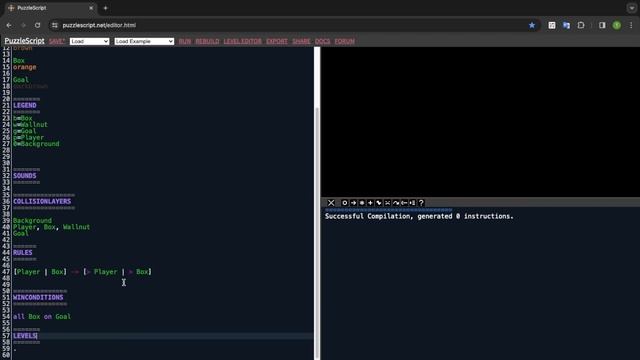This screenshot has width=640, height=360.
Task: Click the PuzzleScript logo link
Action: 24,41
